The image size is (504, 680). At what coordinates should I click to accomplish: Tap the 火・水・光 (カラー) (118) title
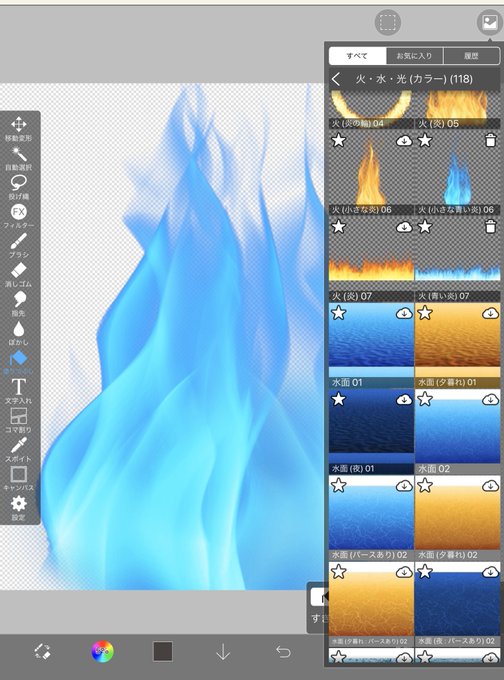414,79
